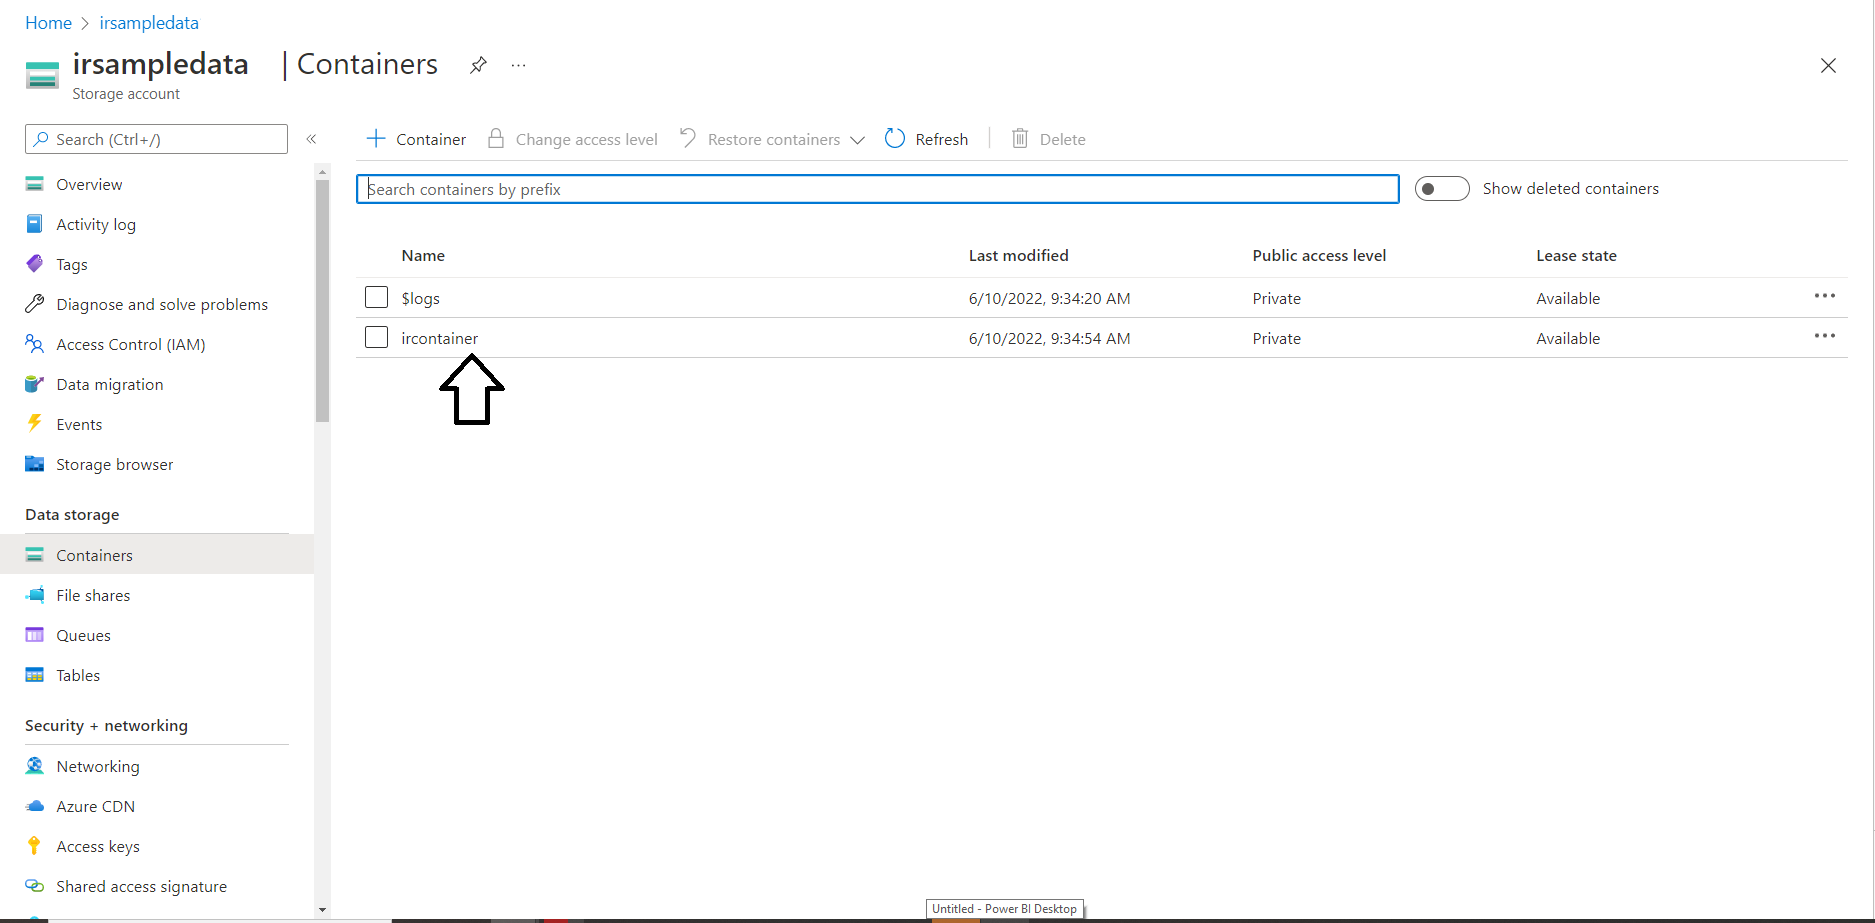1875x923 pixels.
Task: Click the Tags icon
Action: pos(35,264)
